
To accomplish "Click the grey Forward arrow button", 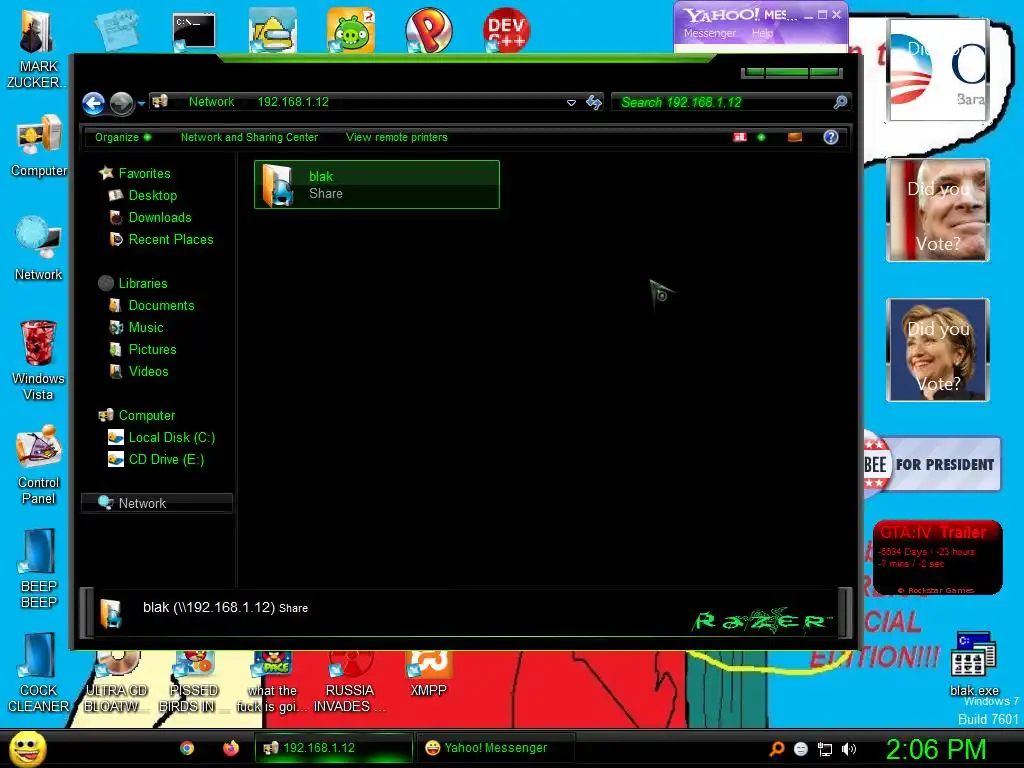I will pos(121,103).
